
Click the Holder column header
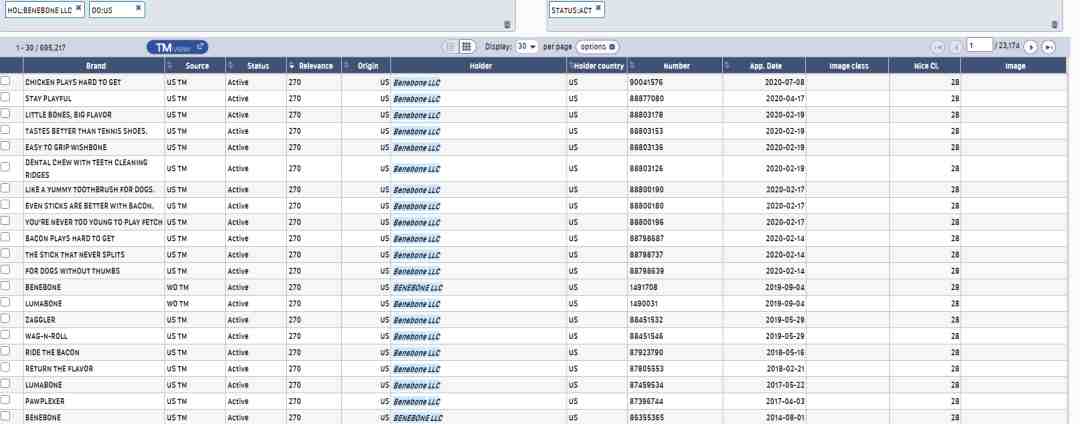pos(480,66)
